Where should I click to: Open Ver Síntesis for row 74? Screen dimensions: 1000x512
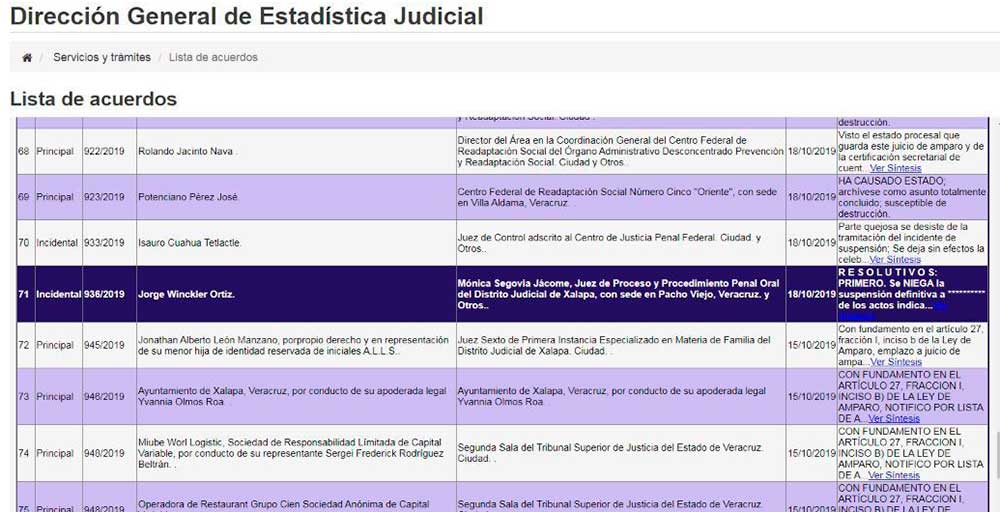coord(895,475)
